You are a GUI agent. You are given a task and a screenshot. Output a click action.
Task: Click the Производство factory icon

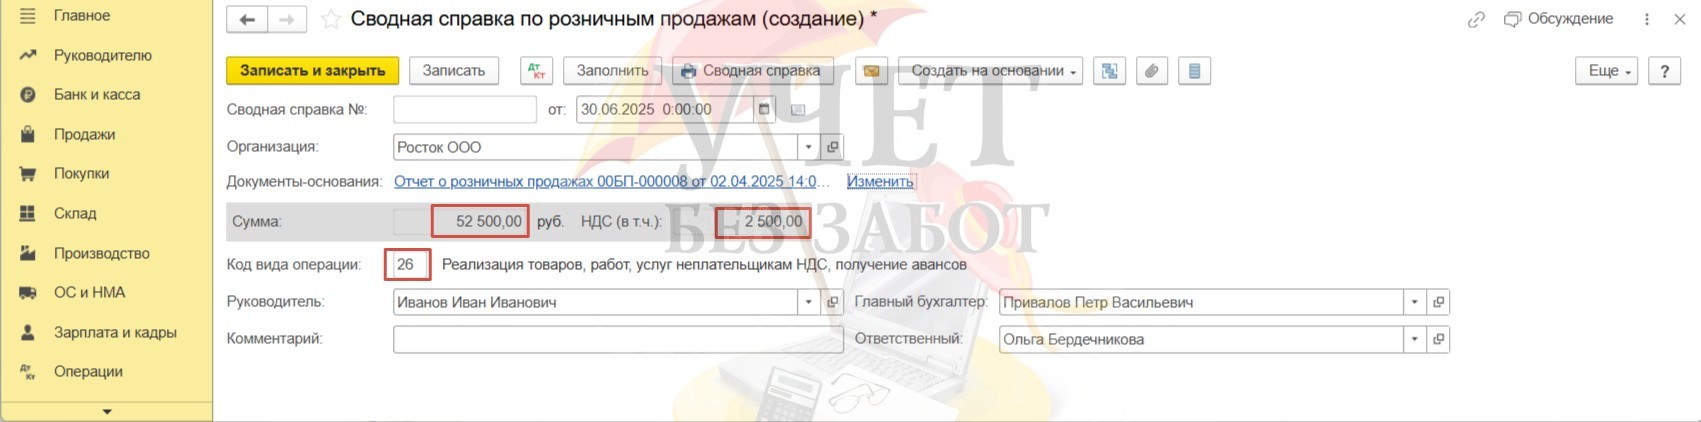click(x=28, y=253)
